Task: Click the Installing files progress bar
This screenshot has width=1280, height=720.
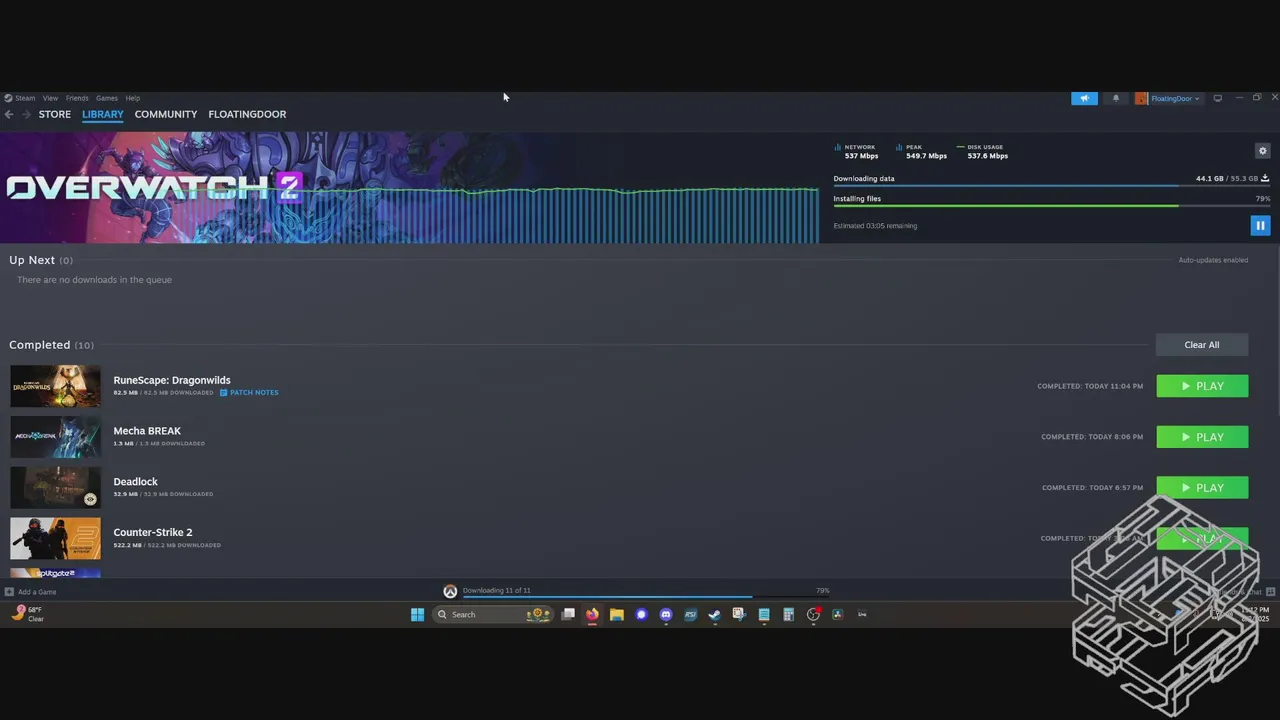Action: click(1051, 206)
